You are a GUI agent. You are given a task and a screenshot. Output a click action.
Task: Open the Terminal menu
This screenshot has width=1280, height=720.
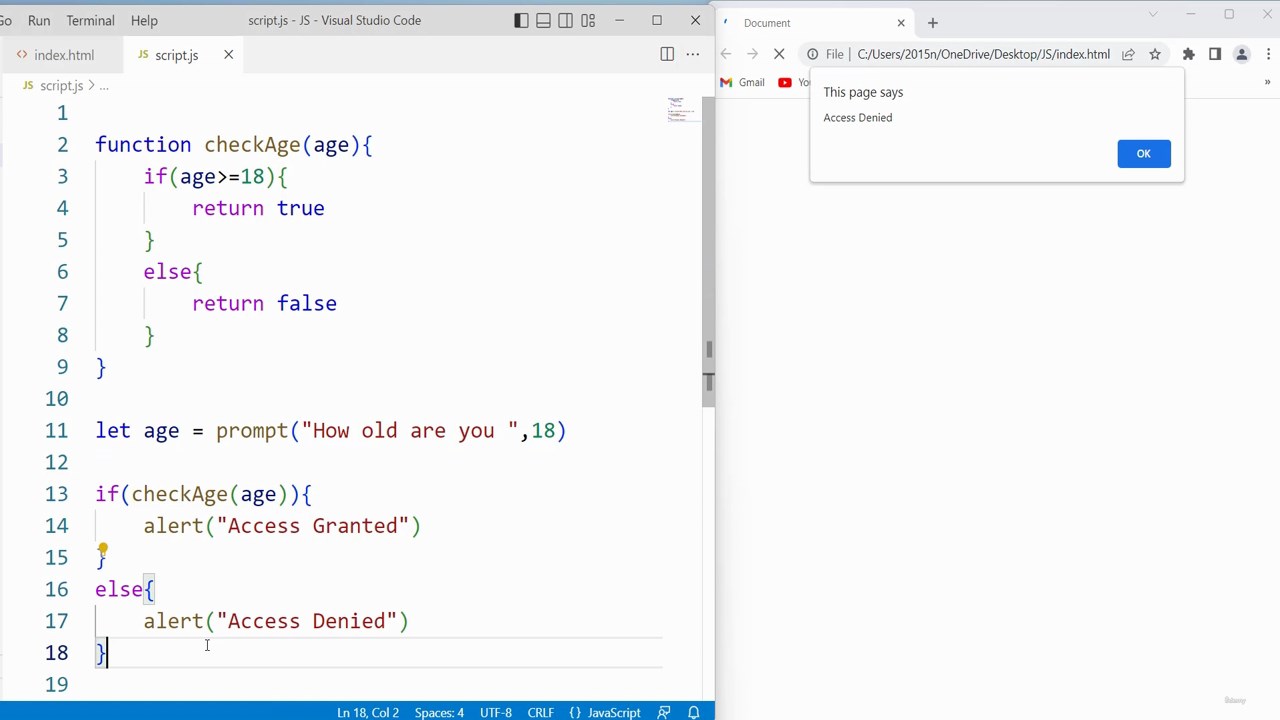click(x=90, y=20)
